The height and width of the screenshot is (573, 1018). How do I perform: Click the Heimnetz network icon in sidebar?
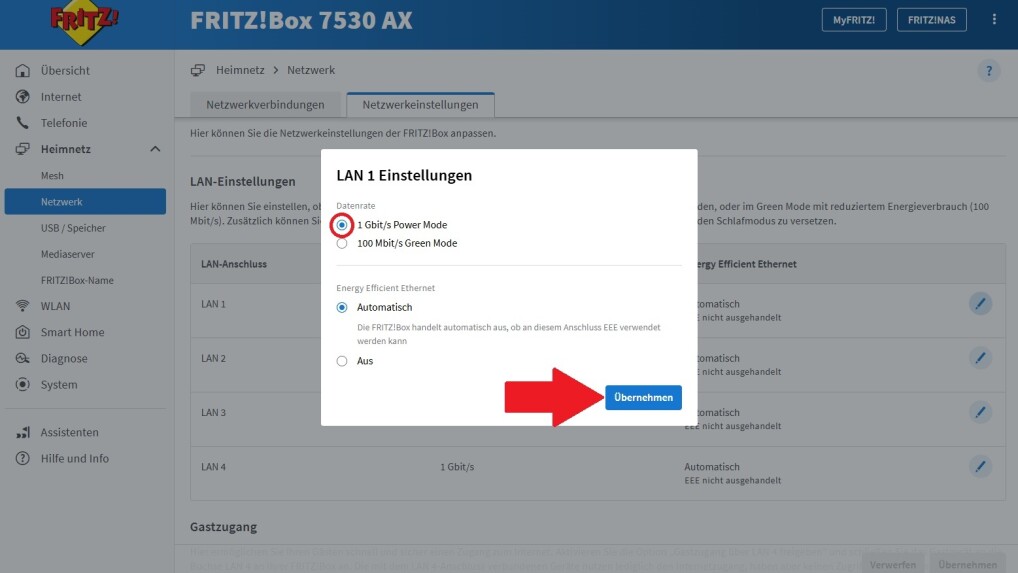(x=23, y=149)
